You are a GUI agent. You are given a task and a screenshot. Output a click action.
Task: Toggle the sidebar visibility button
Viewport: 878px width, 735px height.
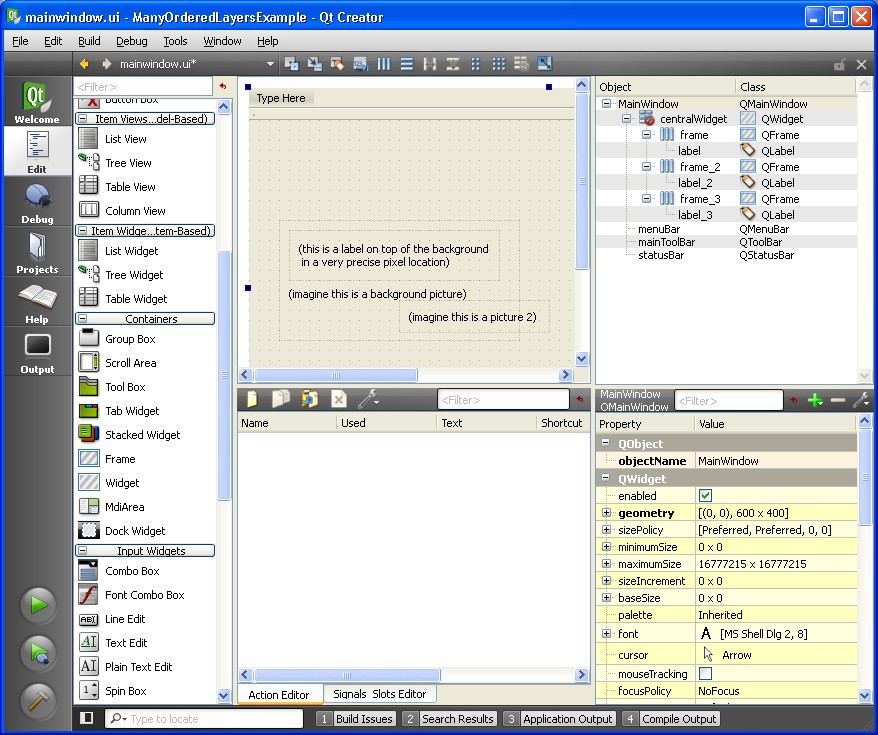tap(87, 718)
